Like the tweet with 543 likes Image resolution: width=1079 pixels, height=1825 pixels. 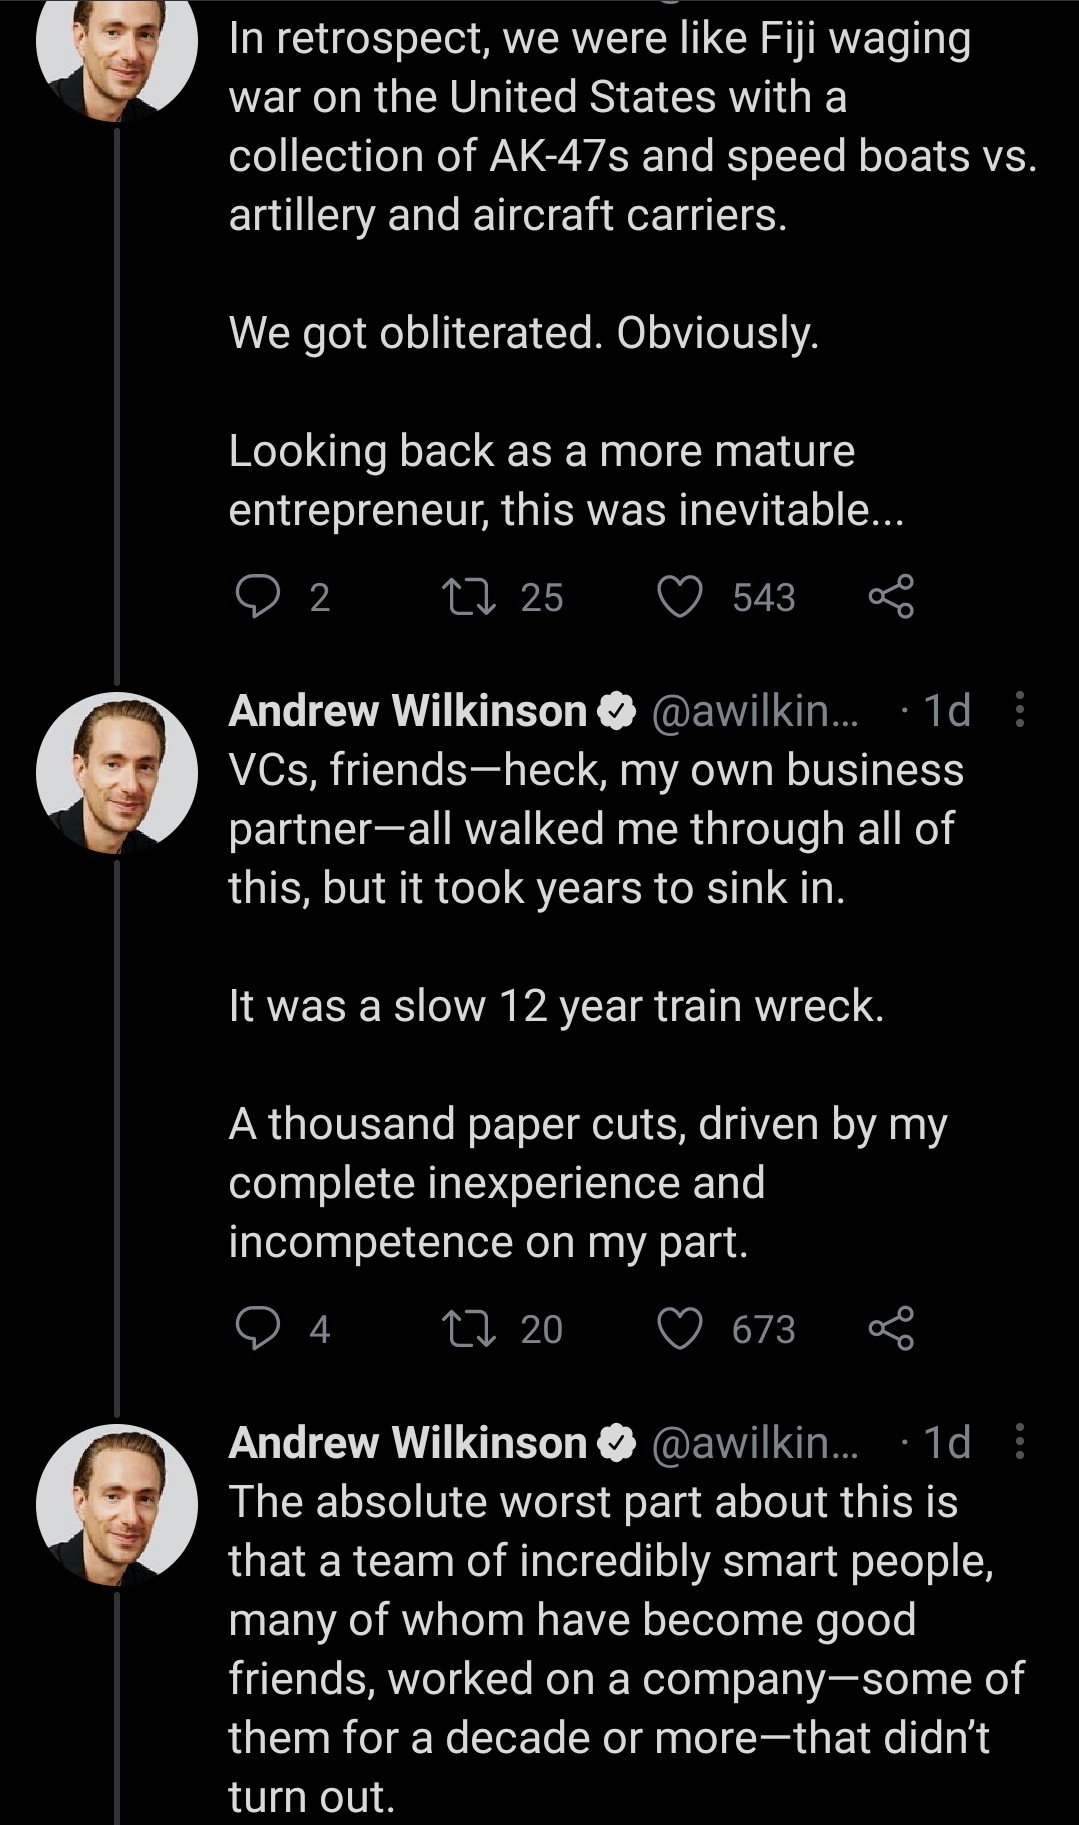680,597
